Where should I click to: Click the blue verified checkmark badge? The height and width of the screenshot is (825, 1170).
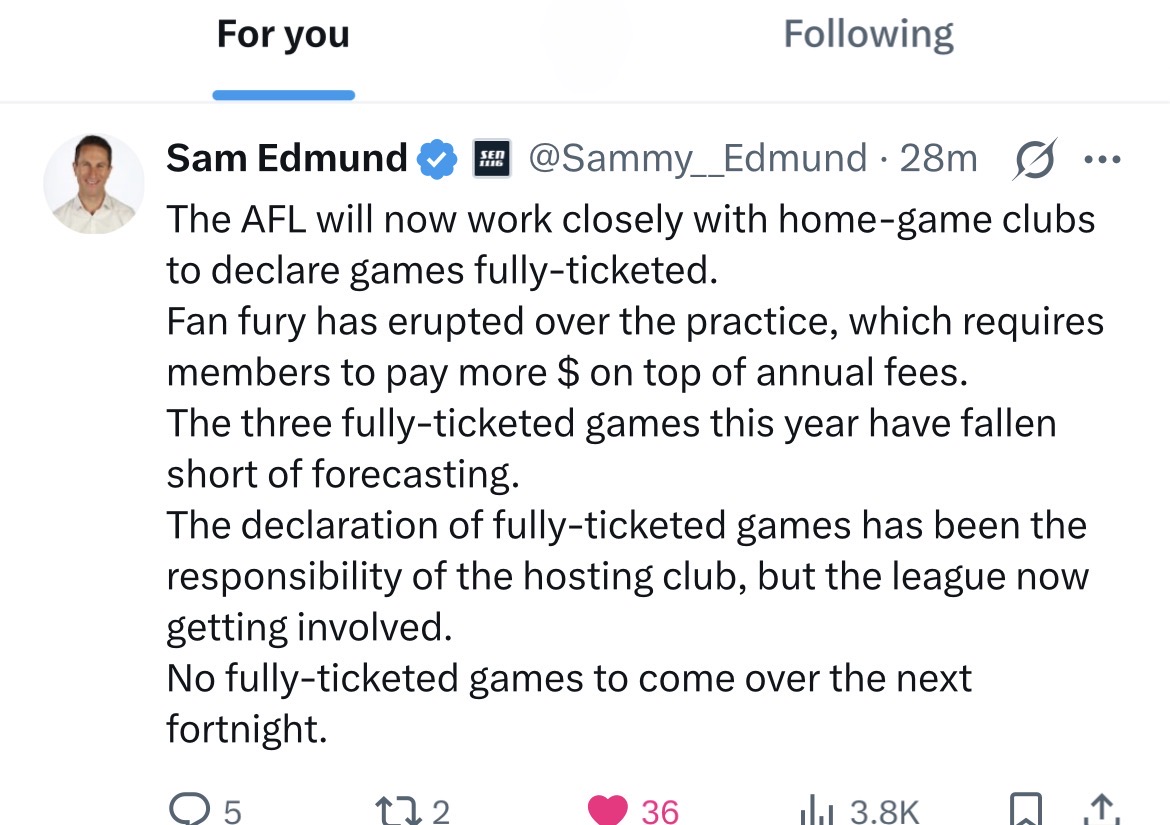pos(436,159)
